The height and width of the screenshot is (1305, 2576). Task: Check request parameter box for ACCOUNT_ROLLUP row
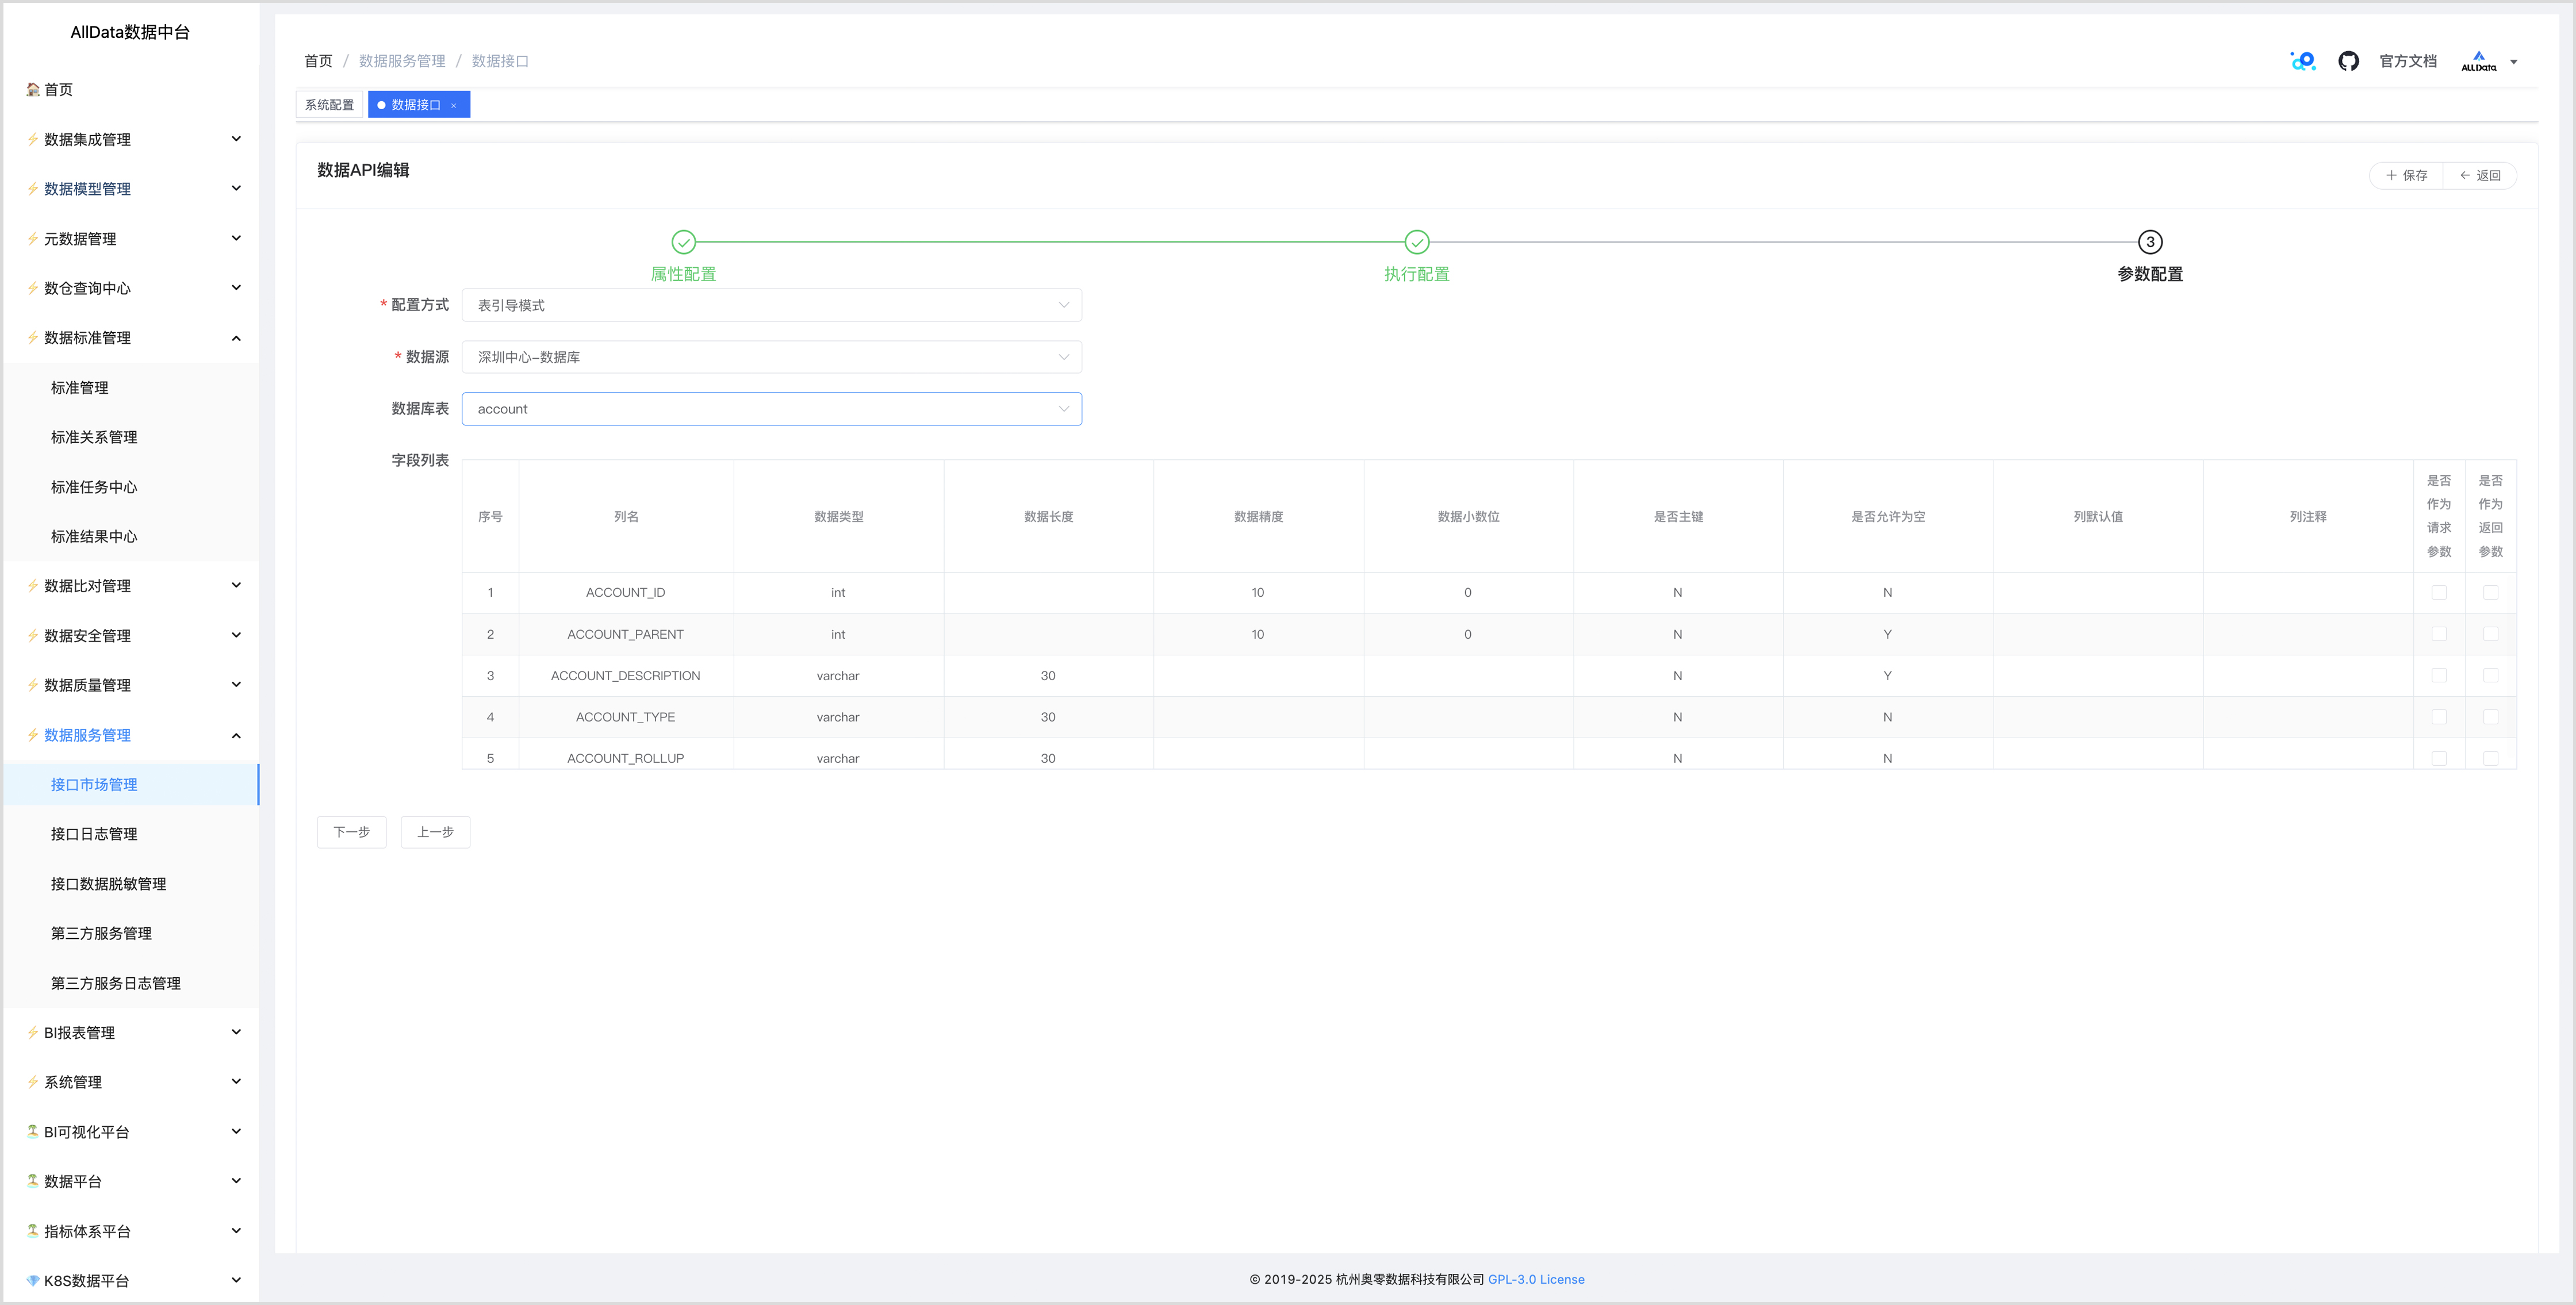pos(2439,758)
